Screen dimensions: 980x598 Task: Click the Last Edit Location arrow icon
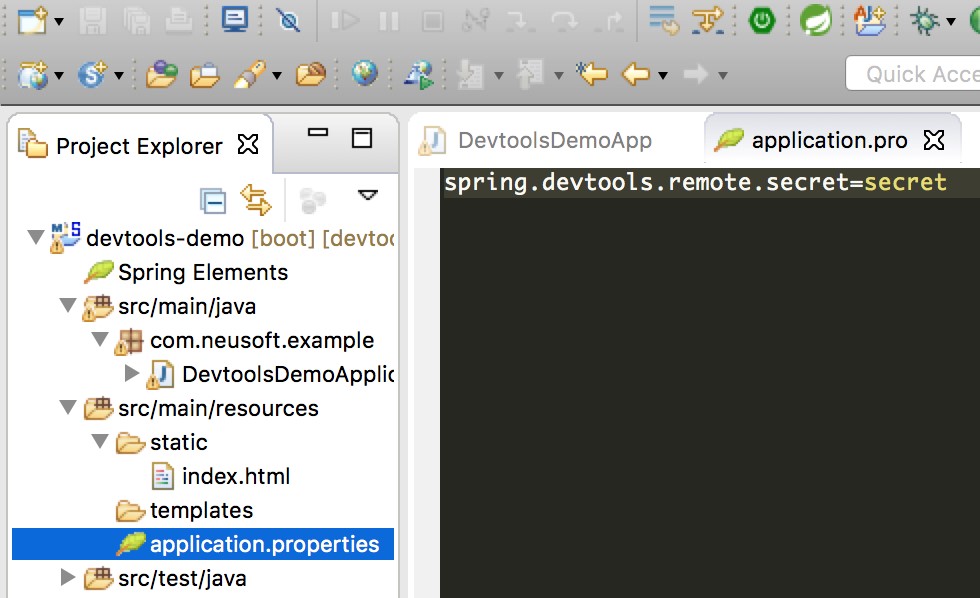591,74
